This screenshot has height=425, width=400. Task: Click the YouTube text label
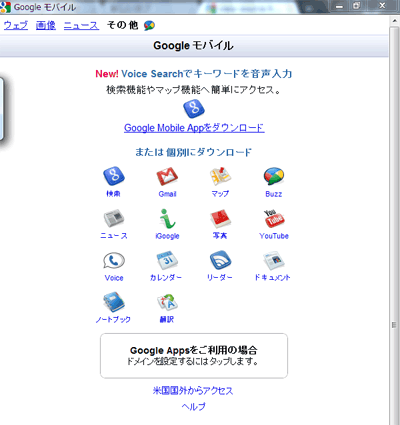coord(274,236)
